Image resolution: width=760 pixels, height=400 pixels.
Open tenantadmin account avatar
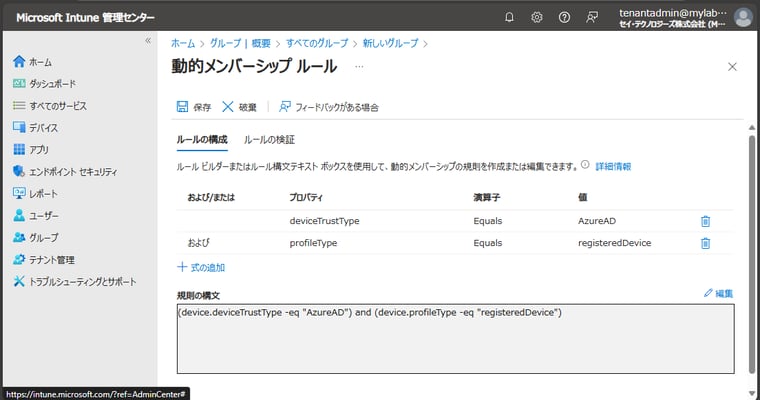(x=743, y=17)
